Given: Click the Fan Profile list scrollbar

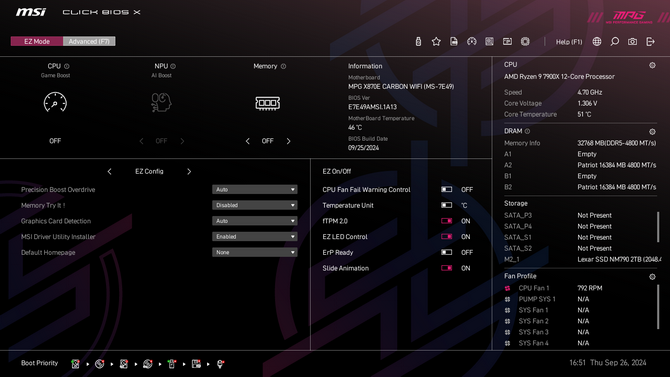Looking at the screenshot, I should point(658,306).
